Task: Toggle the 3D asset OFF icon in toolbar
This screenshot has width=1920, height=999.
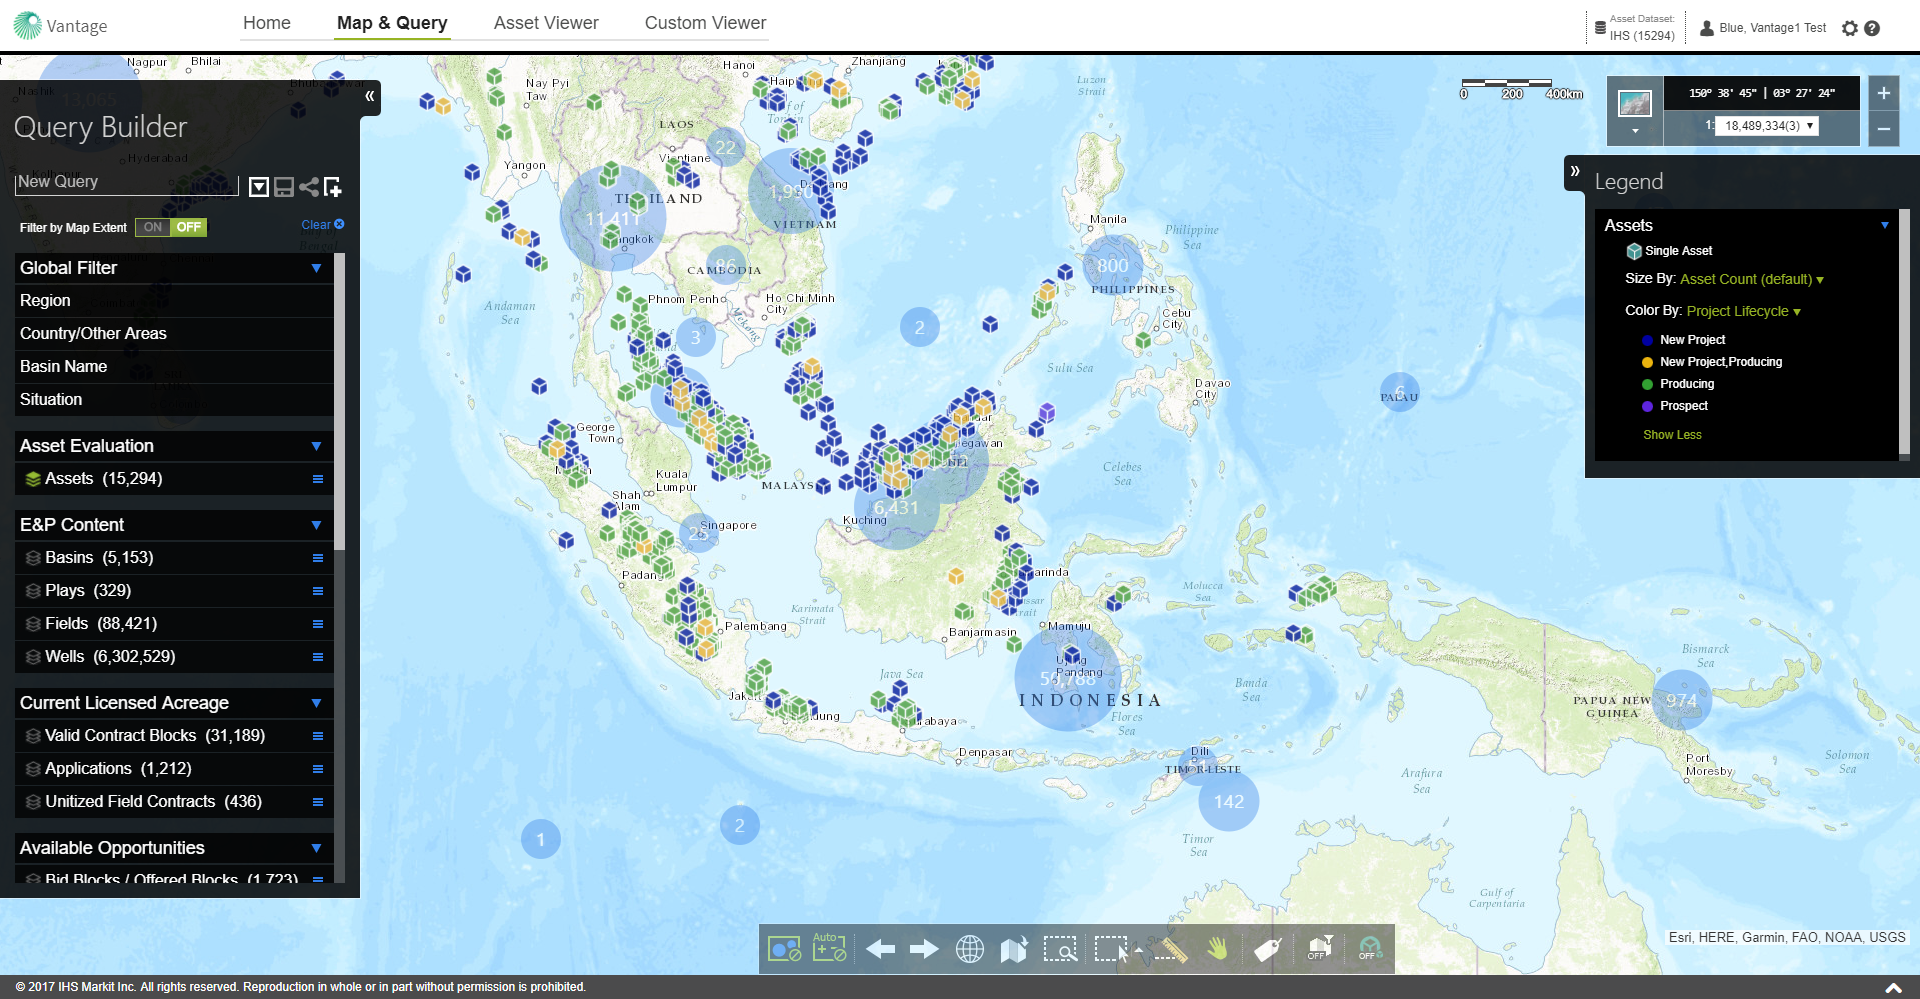Action: click(1369, 948)
